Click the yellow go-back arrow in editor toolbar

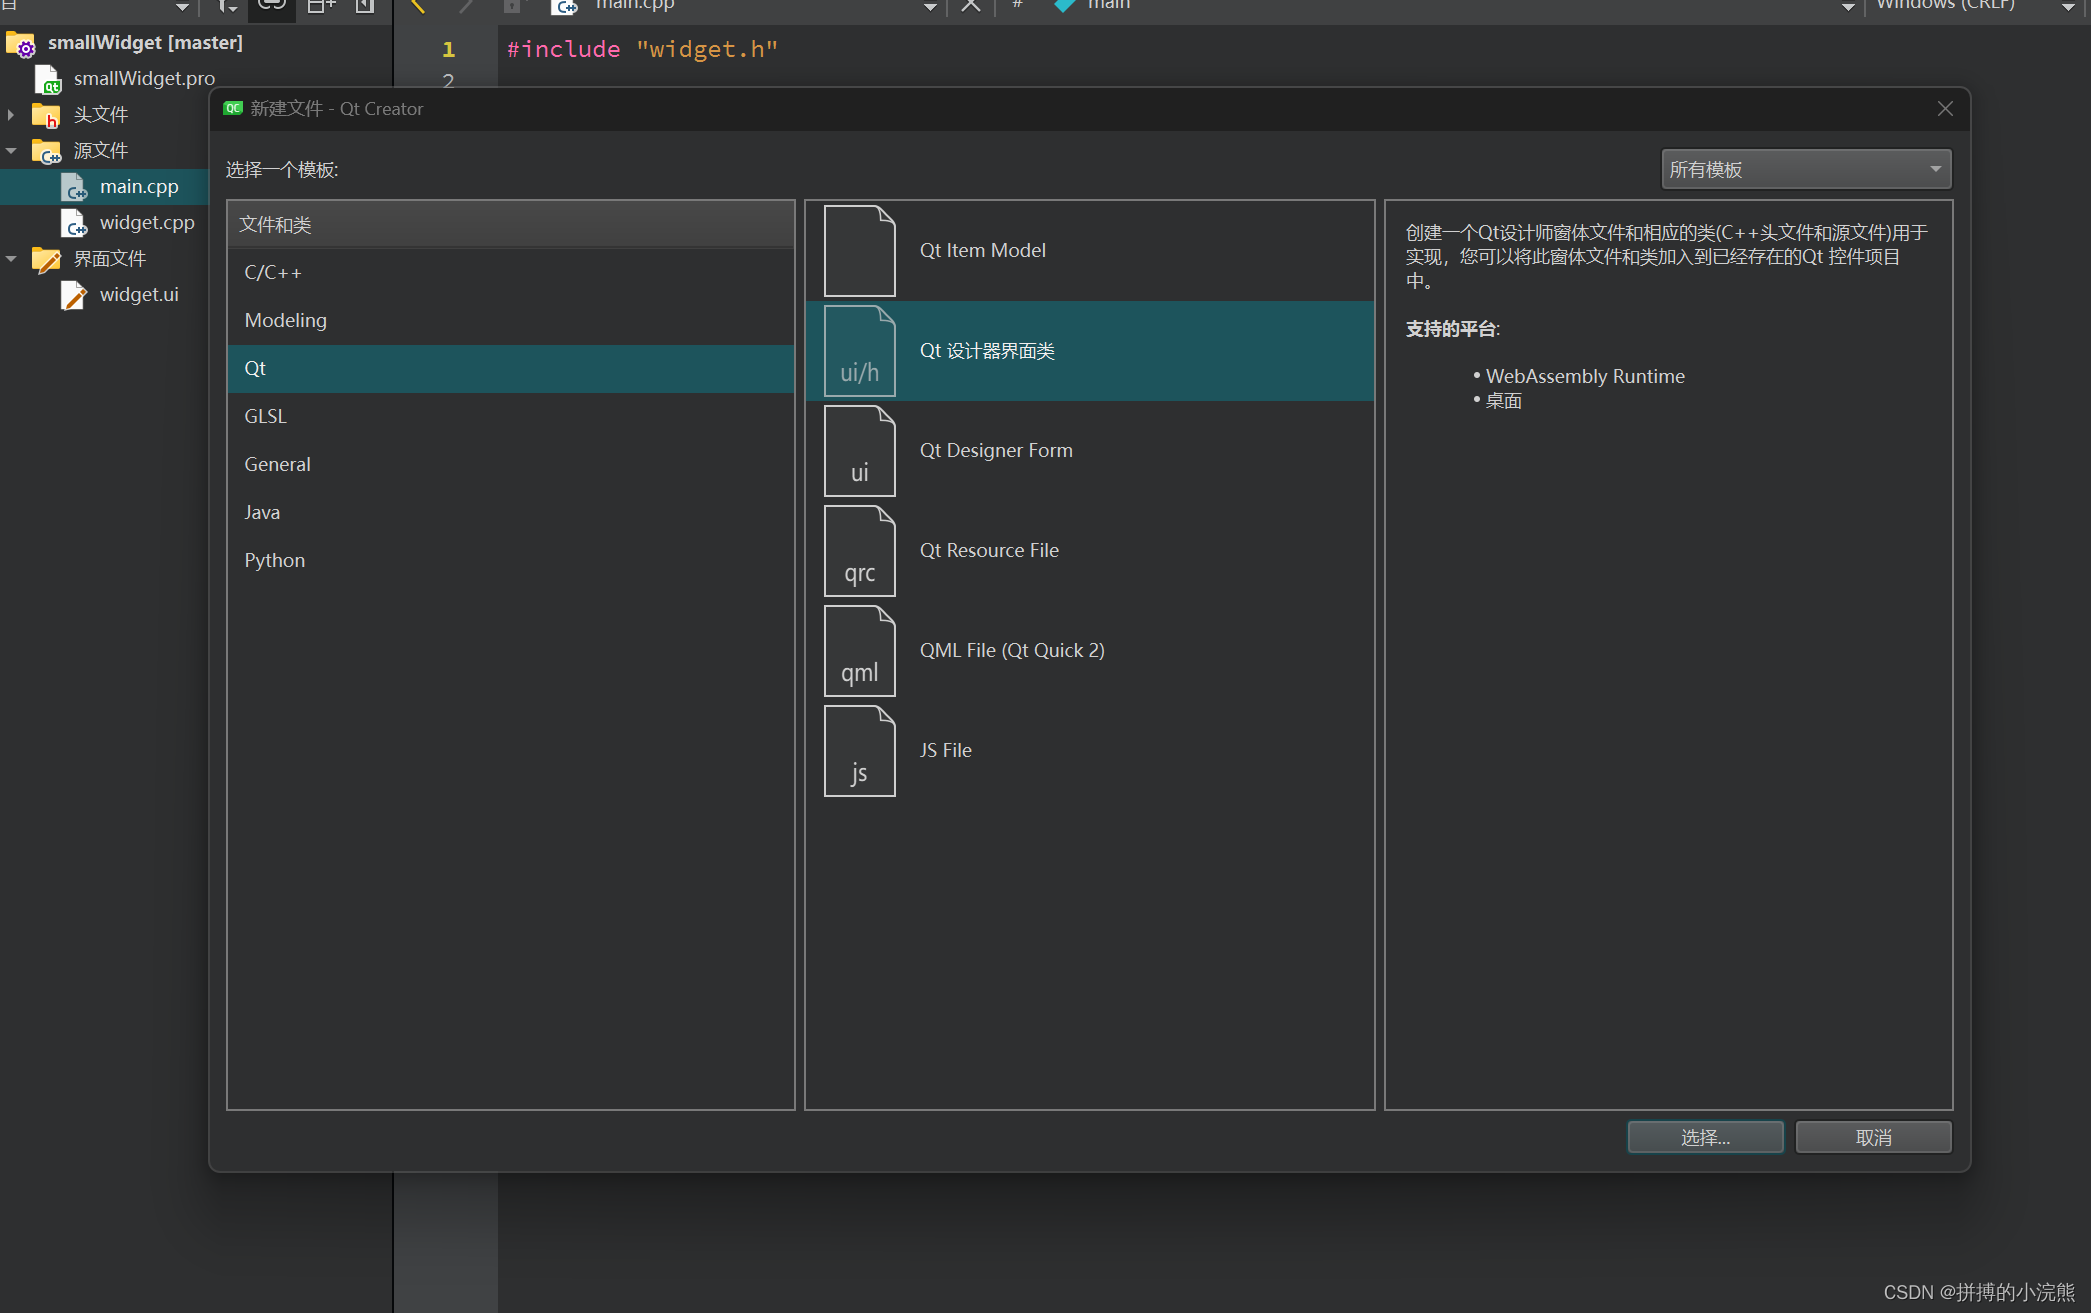point(418,5)
